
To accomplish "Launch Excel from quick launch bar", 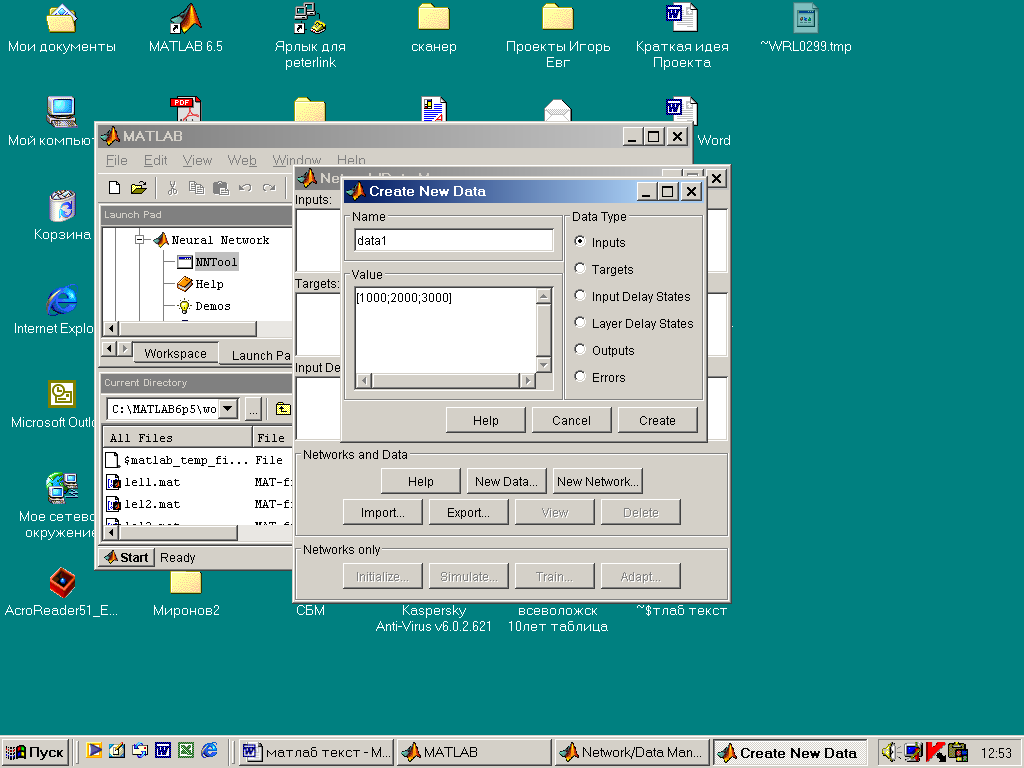I will click(186, 751).
